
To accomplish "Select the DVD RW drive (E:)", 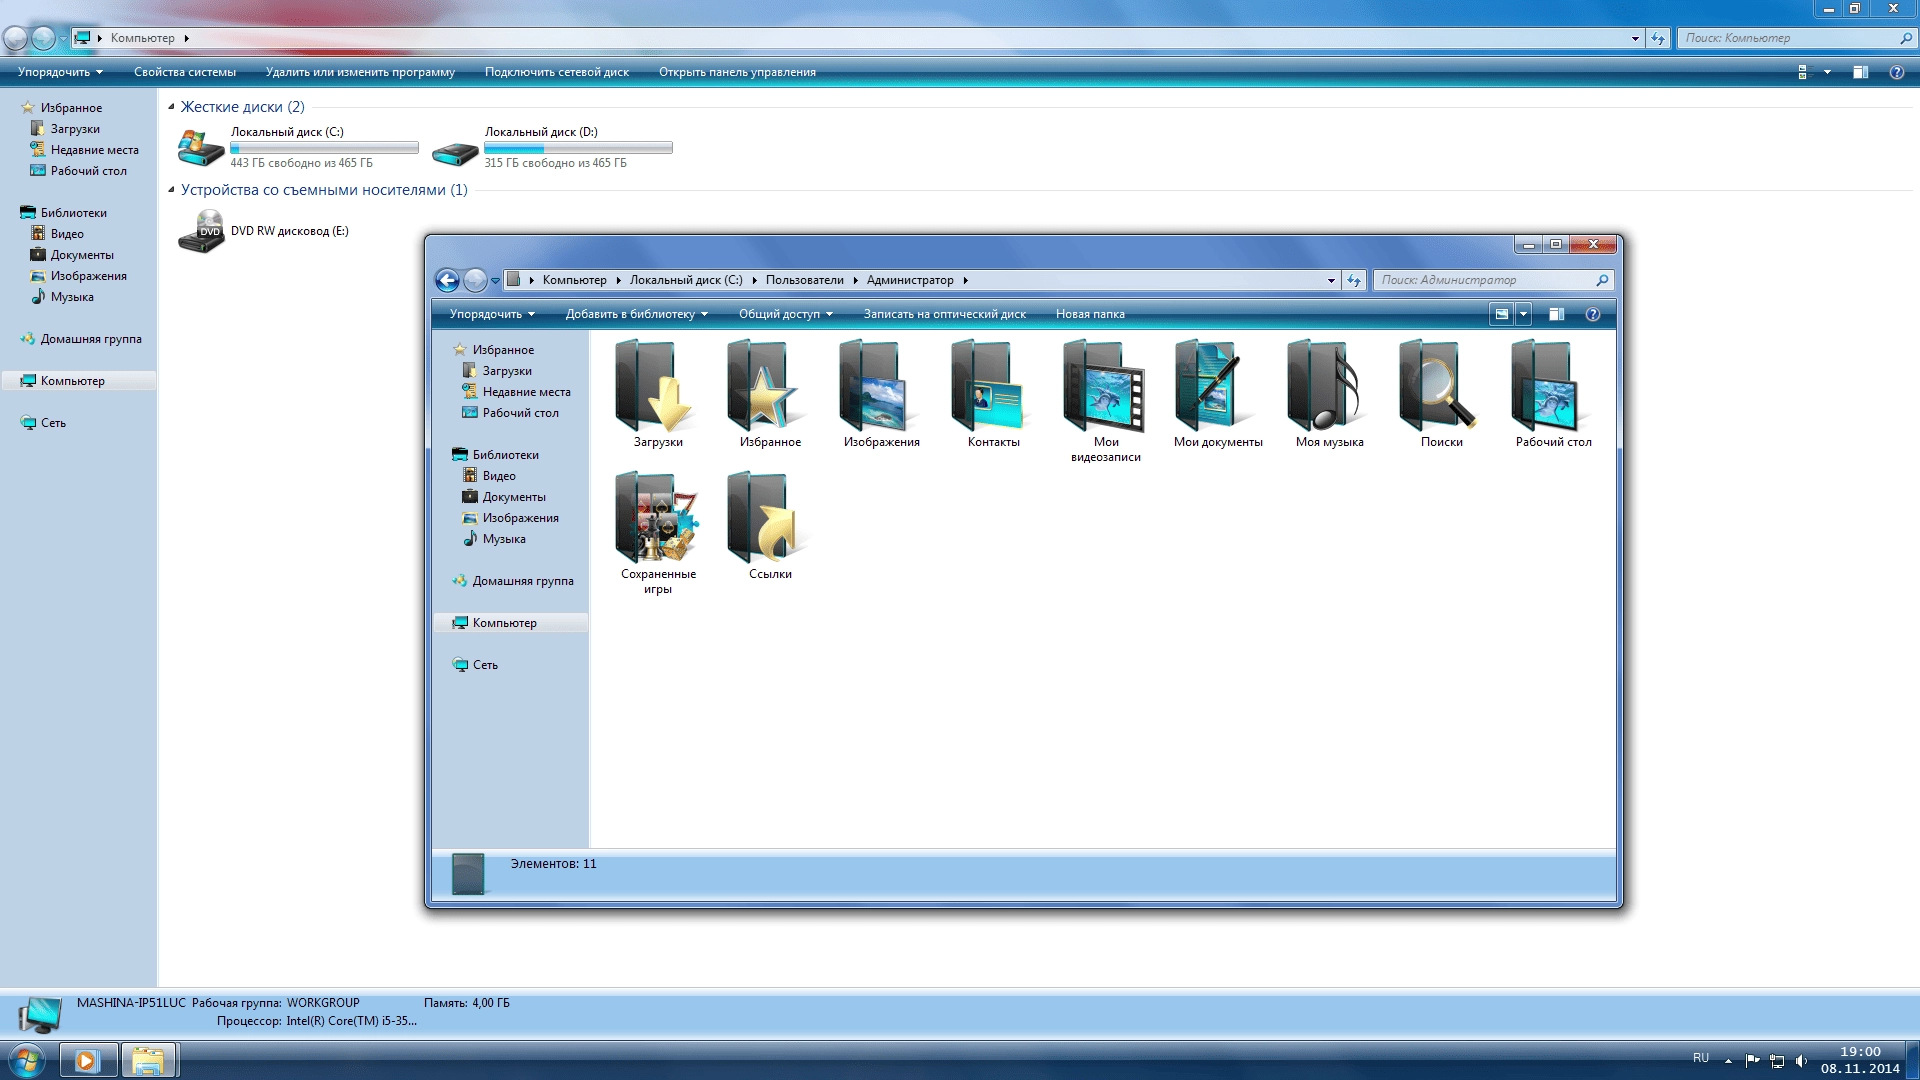I will point(201,231).
